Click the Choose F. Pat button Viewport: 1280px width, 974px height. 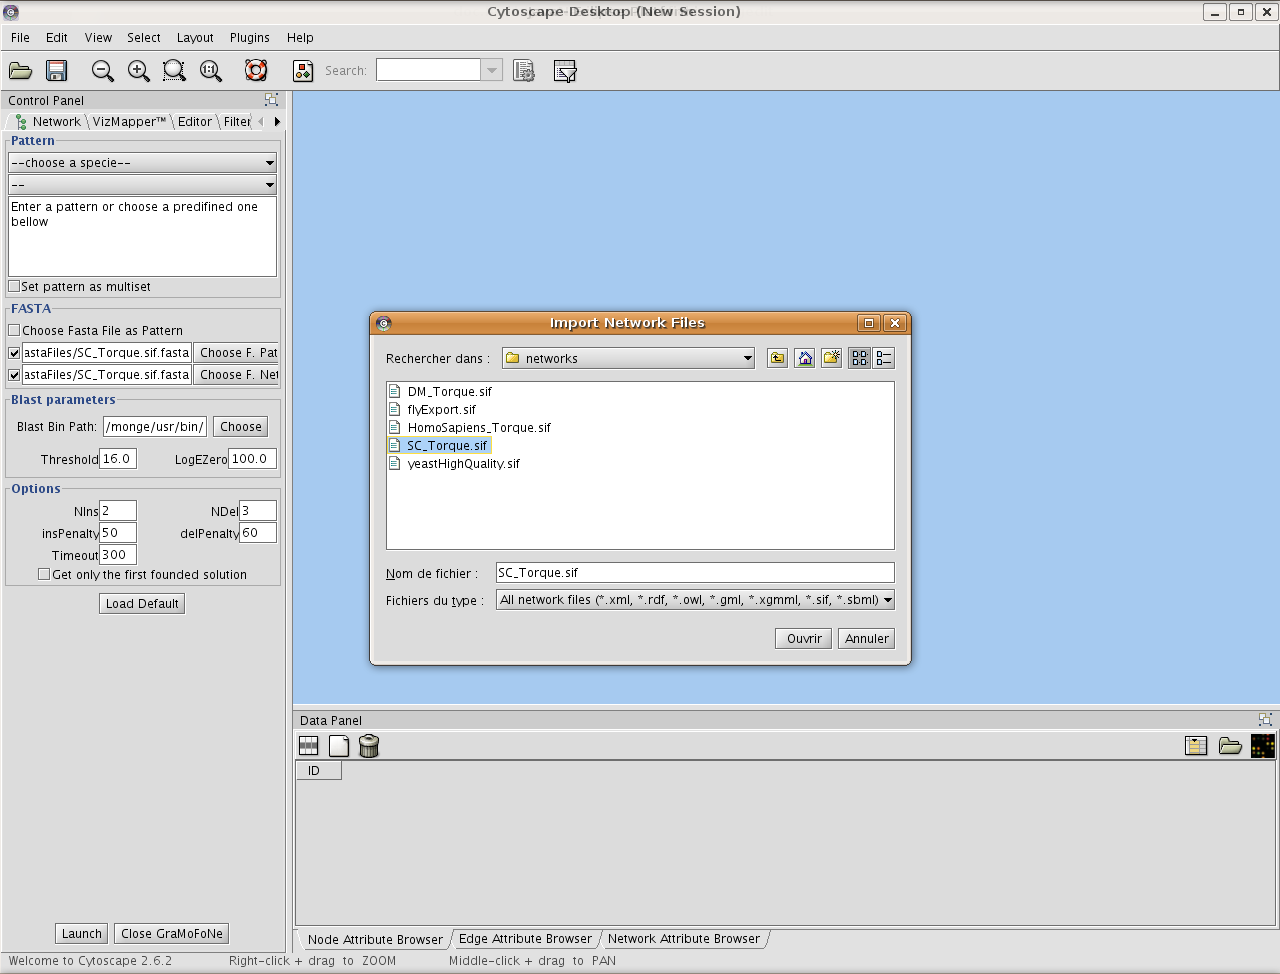point(236,353)
